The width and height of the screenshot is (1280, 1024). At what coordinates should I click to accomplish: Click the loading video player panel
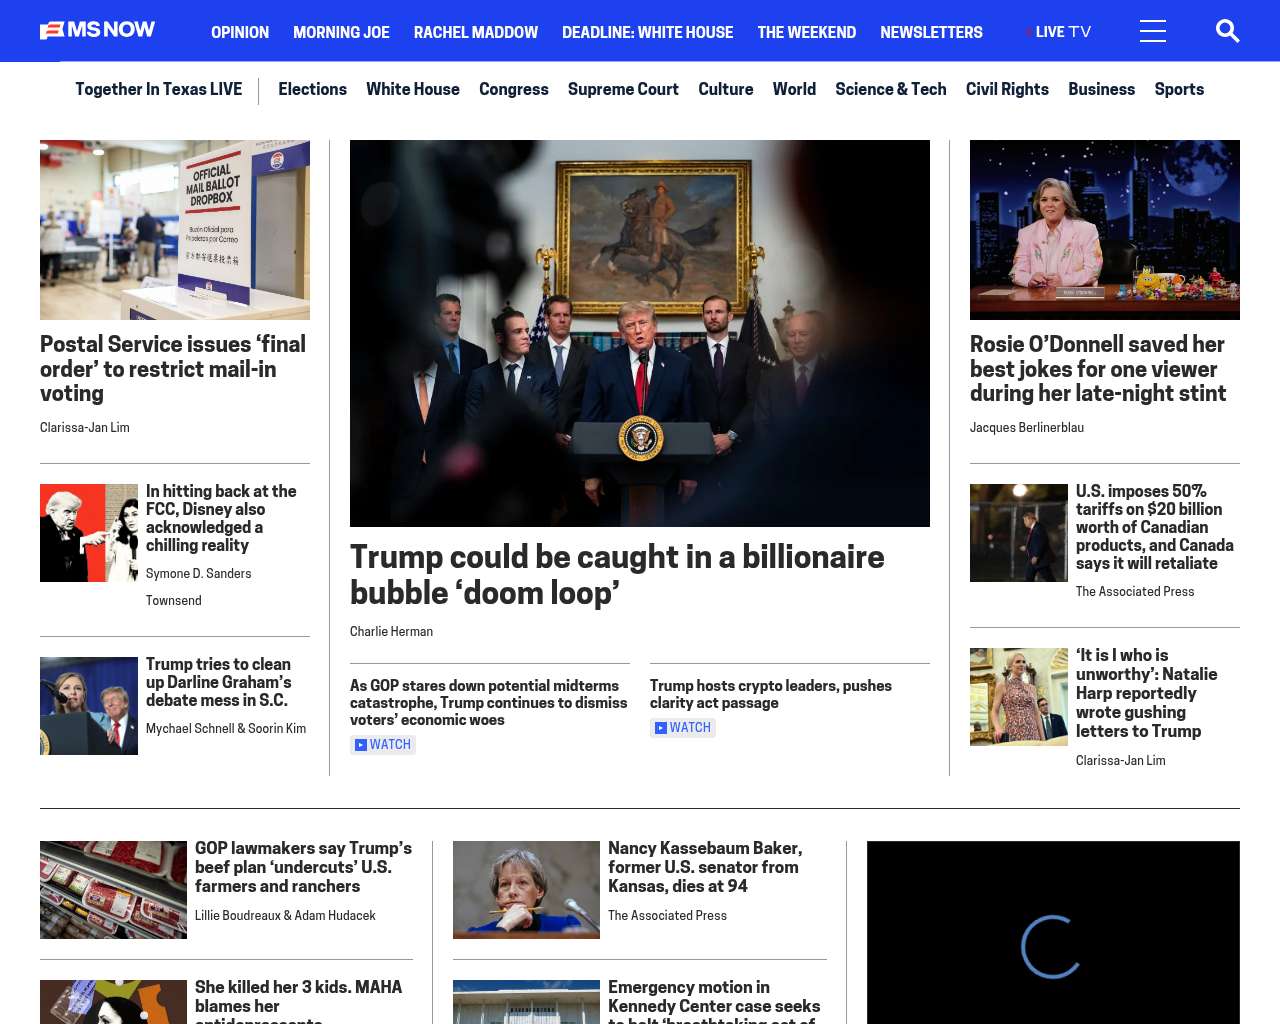[x=1053, y=932]
